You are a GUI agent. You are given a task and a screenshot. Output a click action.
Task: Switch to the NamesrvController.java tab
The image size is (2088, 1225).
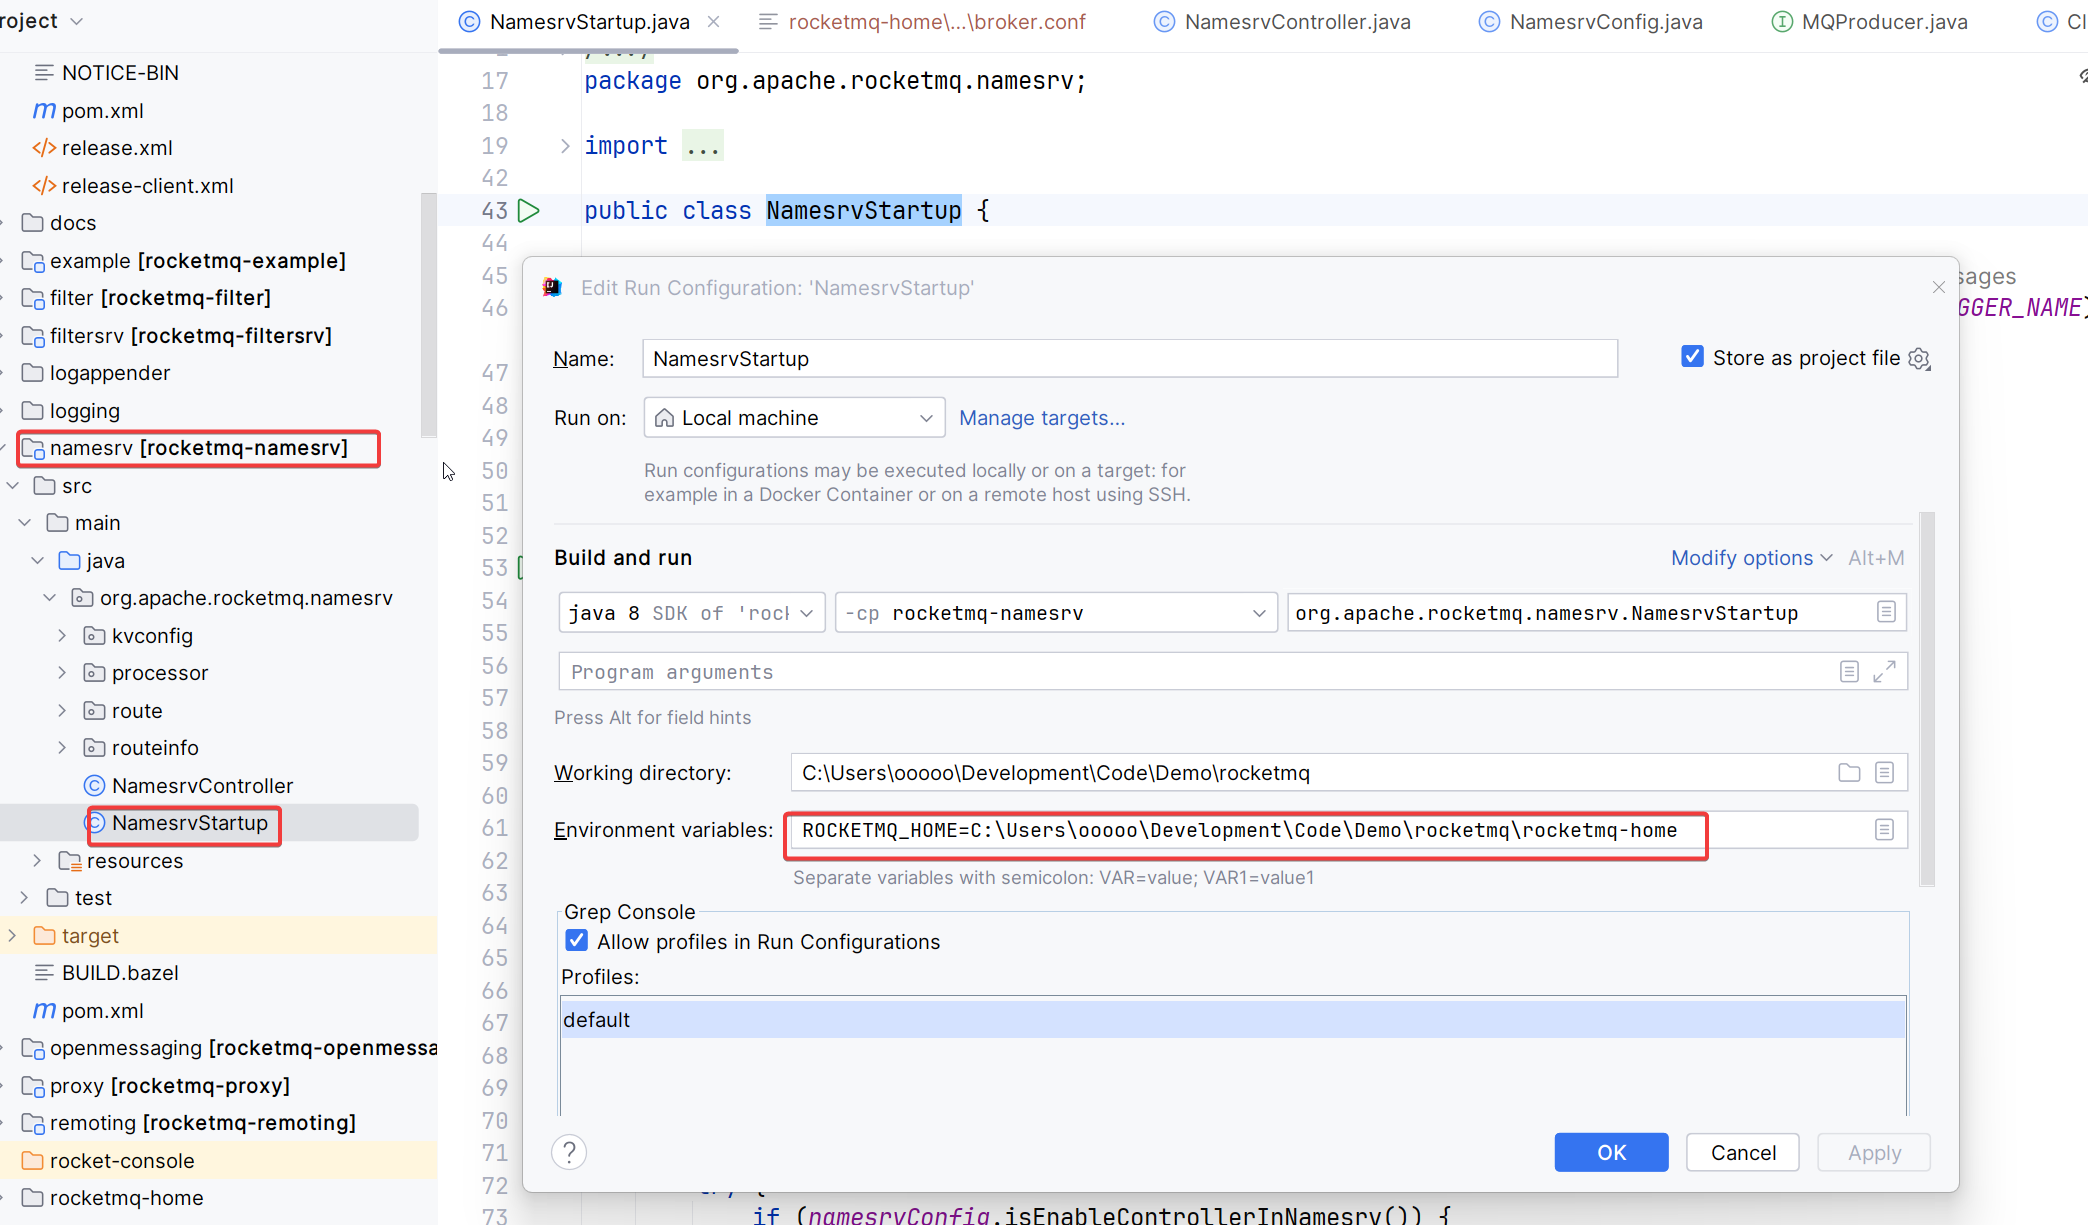1296,22
